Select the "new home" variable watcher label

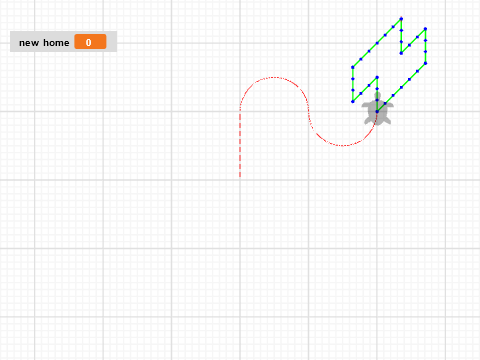pyautogui.click(x=44, y=43)
